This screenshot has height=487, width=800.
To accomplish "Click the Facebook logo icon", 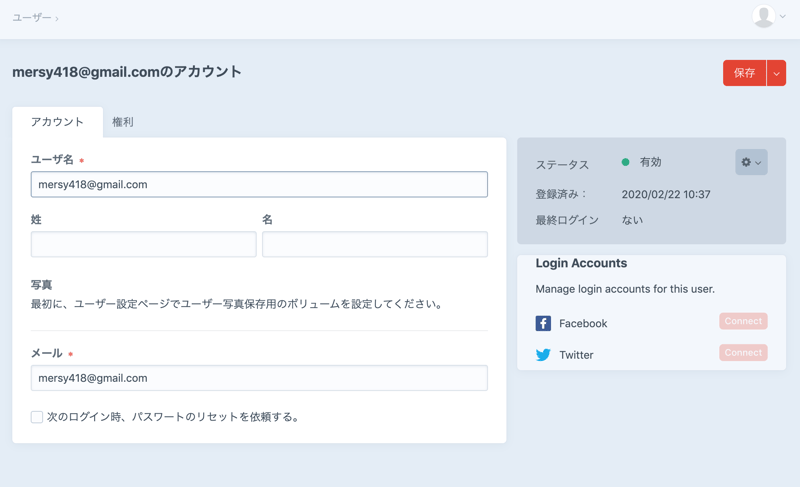I will pos(543,323).
